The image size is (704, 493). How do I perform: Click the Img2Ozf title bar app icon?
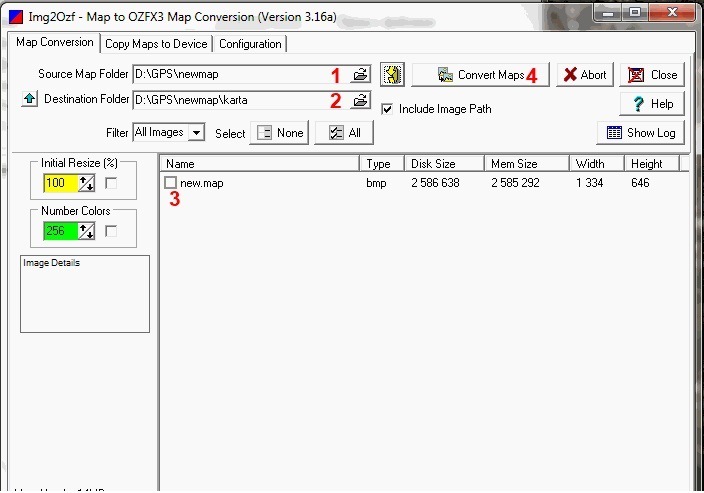coord(16,18)
